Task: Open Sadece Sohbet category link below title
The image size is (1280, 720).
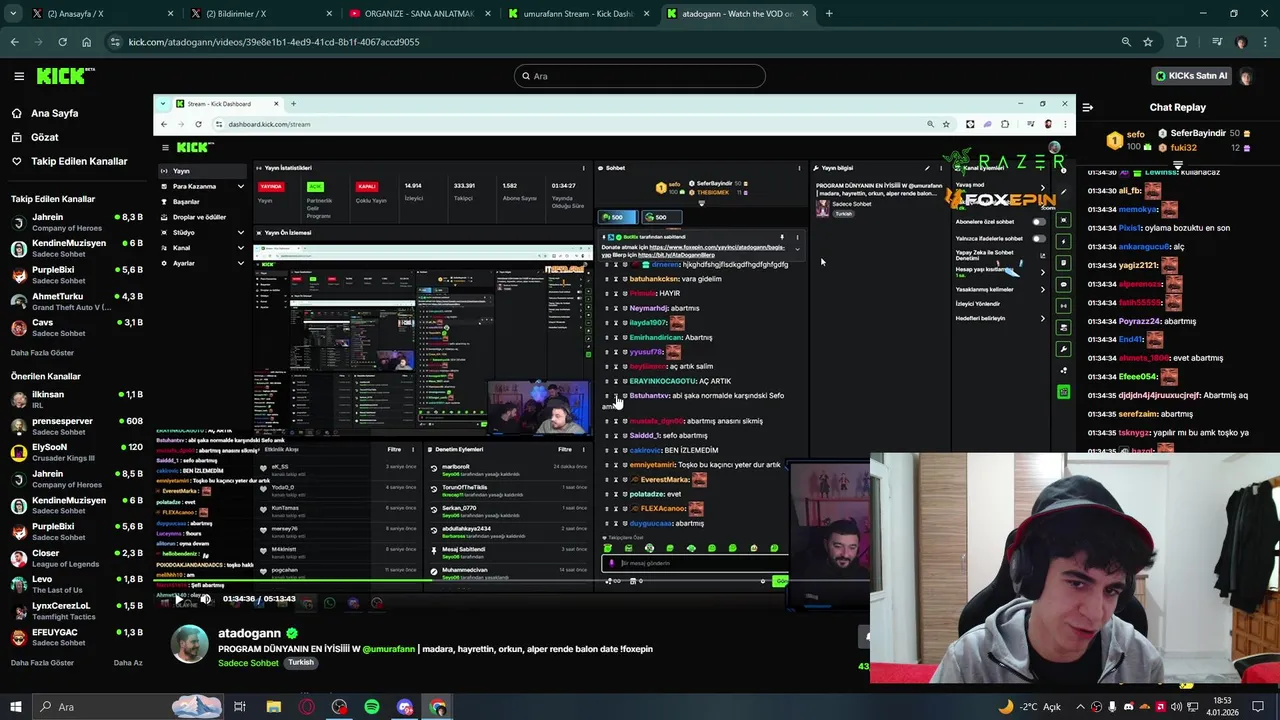Action: point(248,663)
